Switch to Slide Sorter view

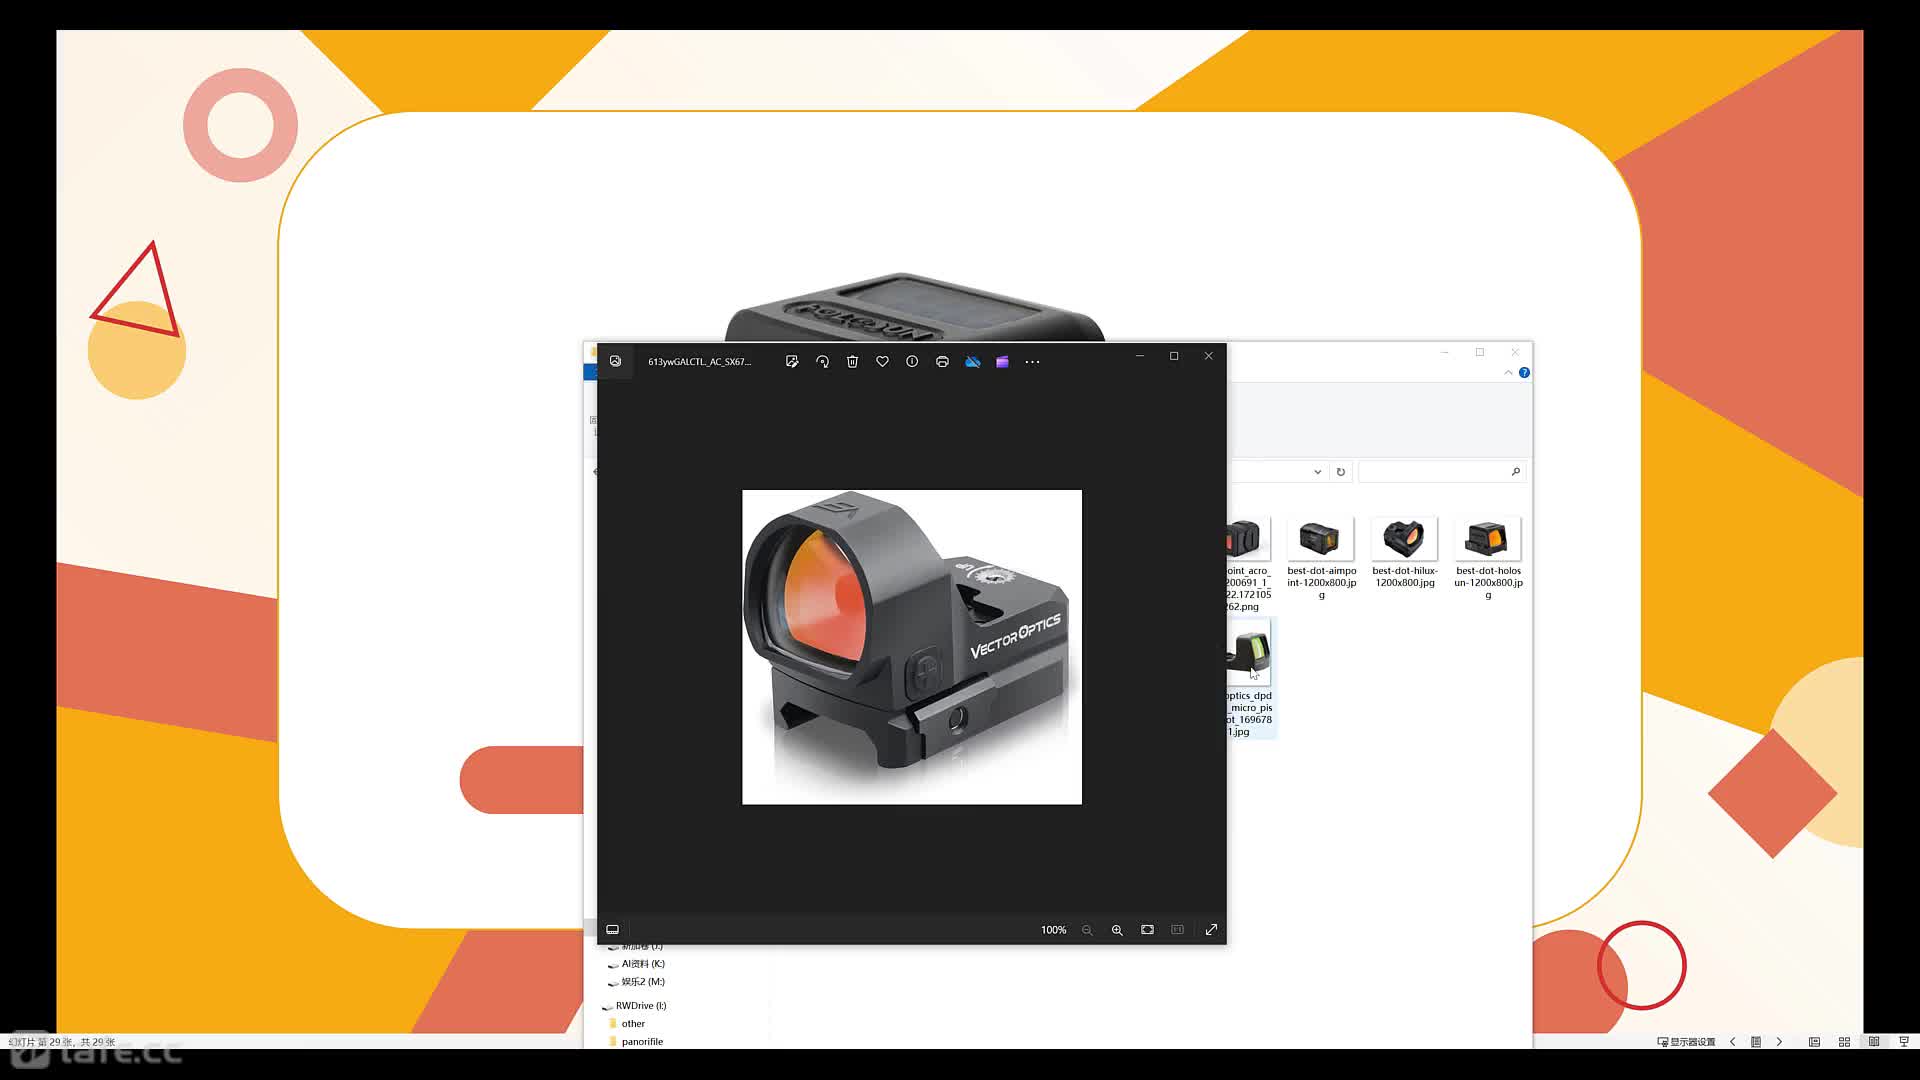coord(1844,1042)
